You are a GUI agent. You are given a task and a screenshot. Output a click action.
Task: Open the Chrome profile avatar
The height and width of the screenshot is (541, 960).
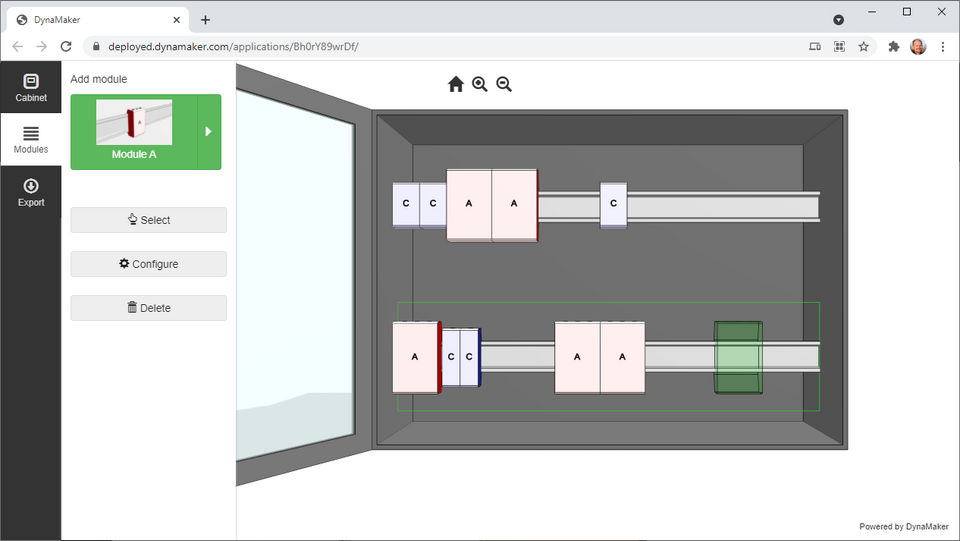pyautogui.click(x=918, y=47)
